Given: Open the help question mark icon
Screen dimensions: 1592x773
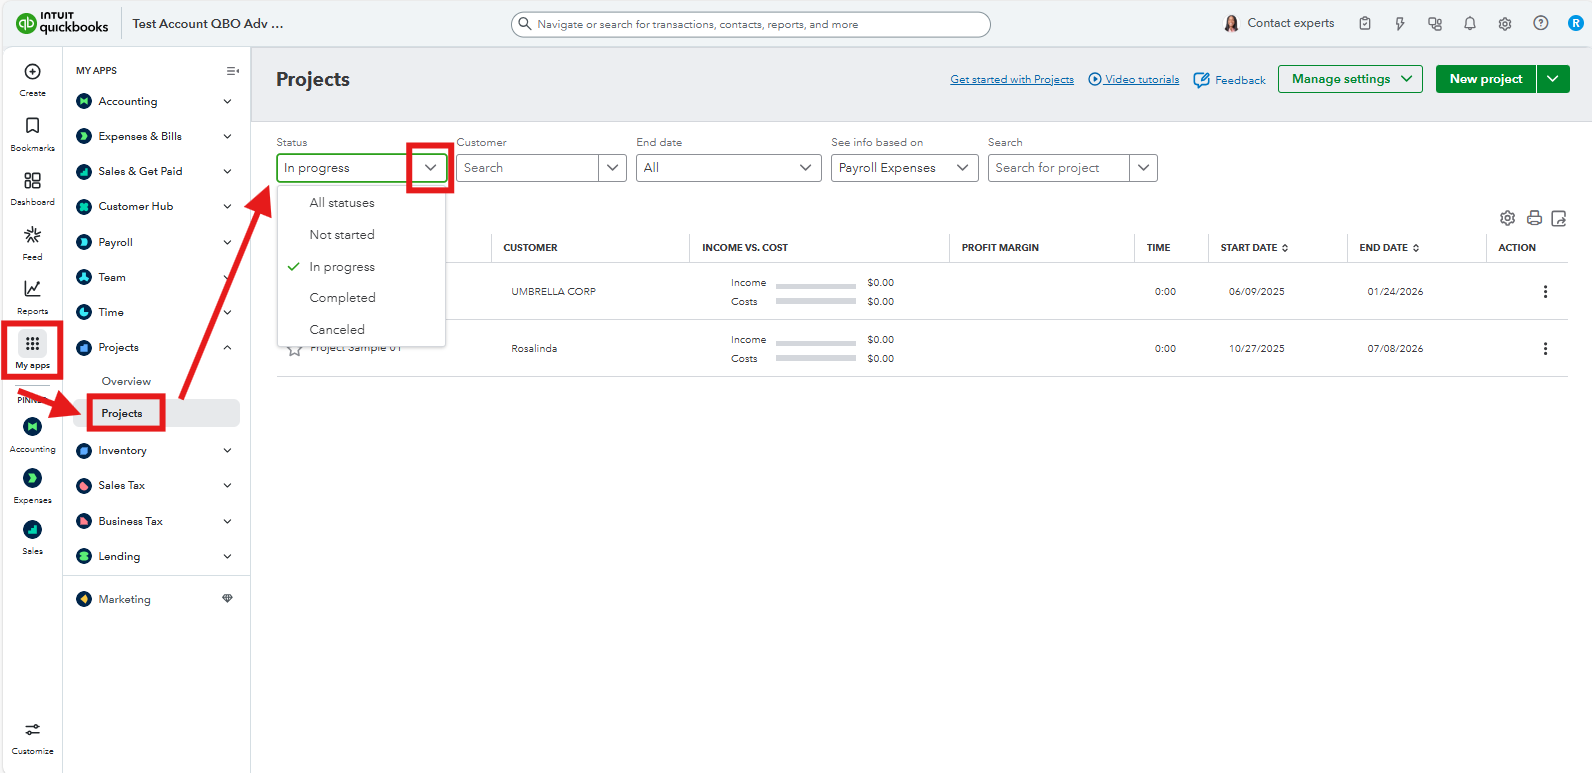Looking at the screenshot, I should coord(1540,24).
